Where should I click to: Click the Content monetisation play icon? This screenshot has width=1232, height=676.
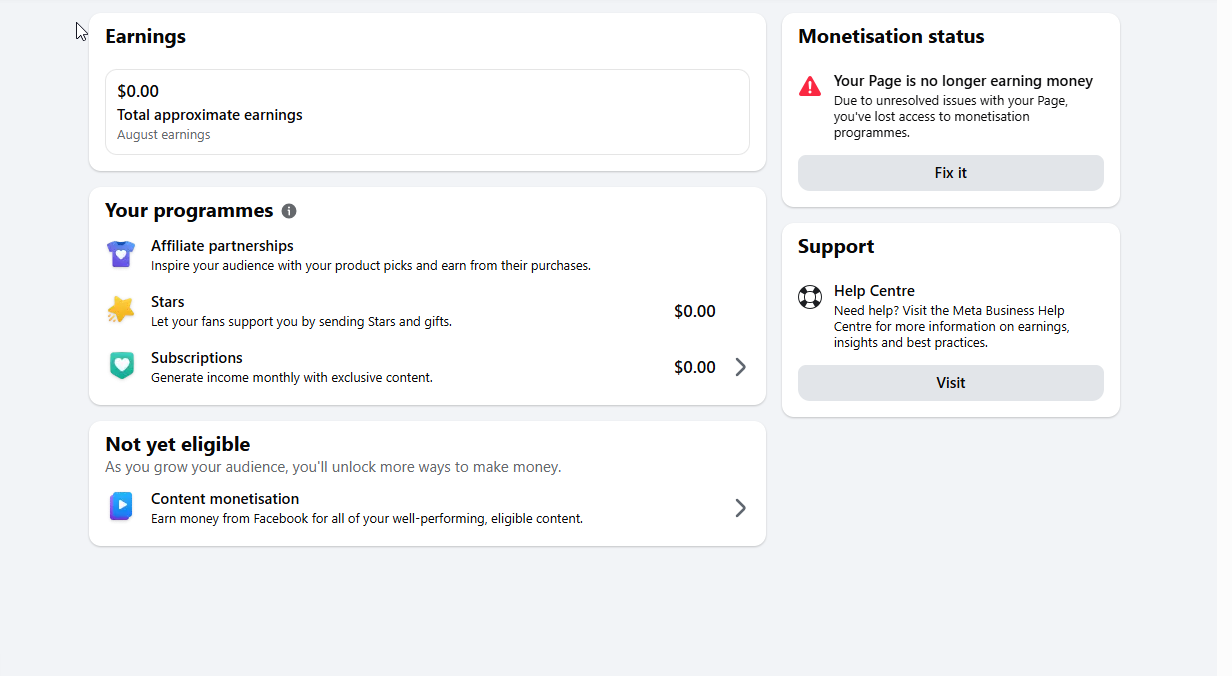[x=121, y=507]
